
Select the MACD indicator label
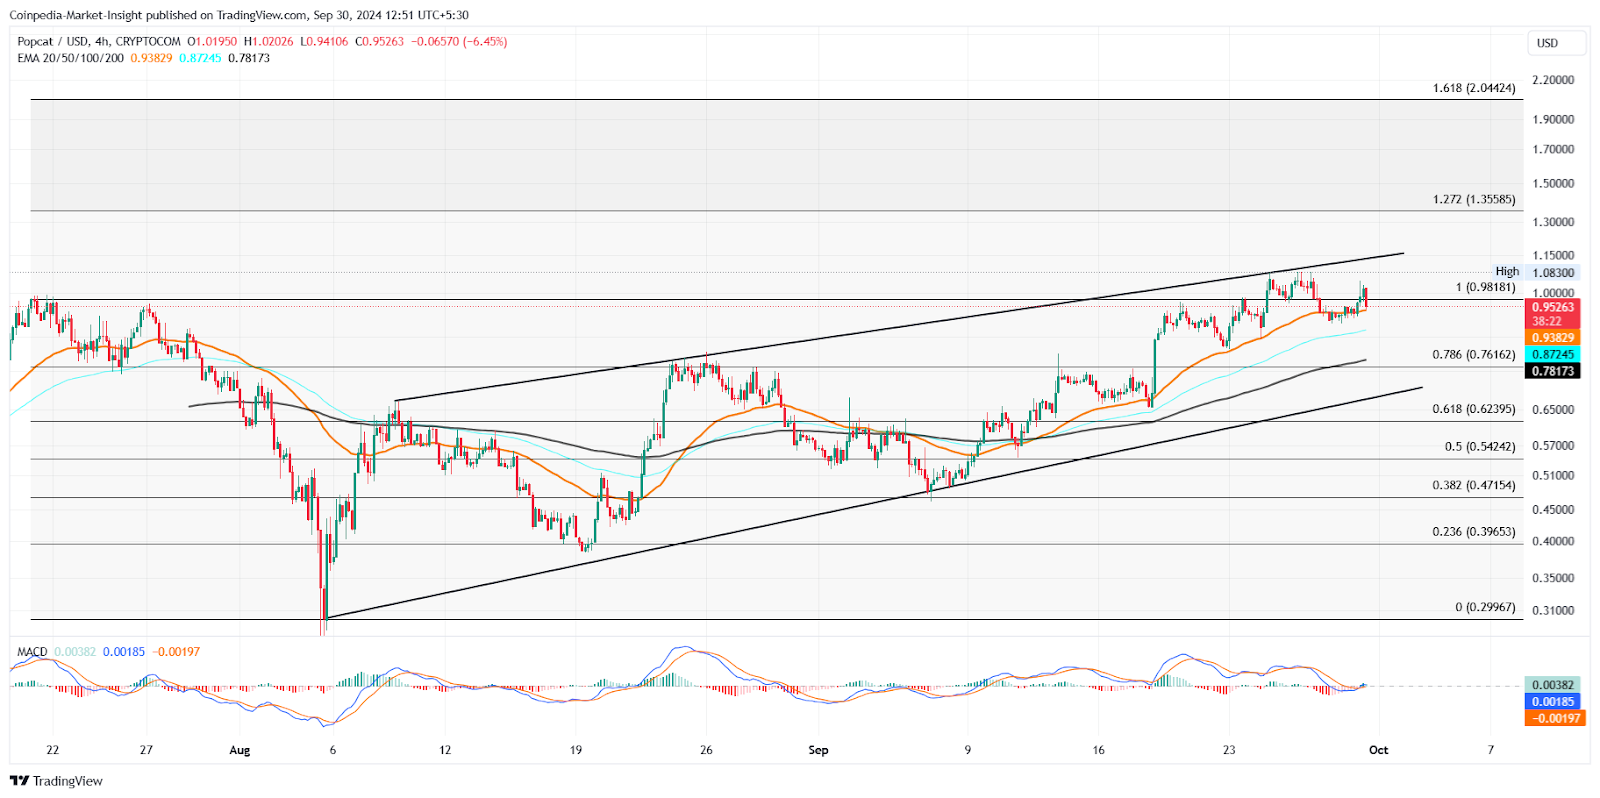32,652
